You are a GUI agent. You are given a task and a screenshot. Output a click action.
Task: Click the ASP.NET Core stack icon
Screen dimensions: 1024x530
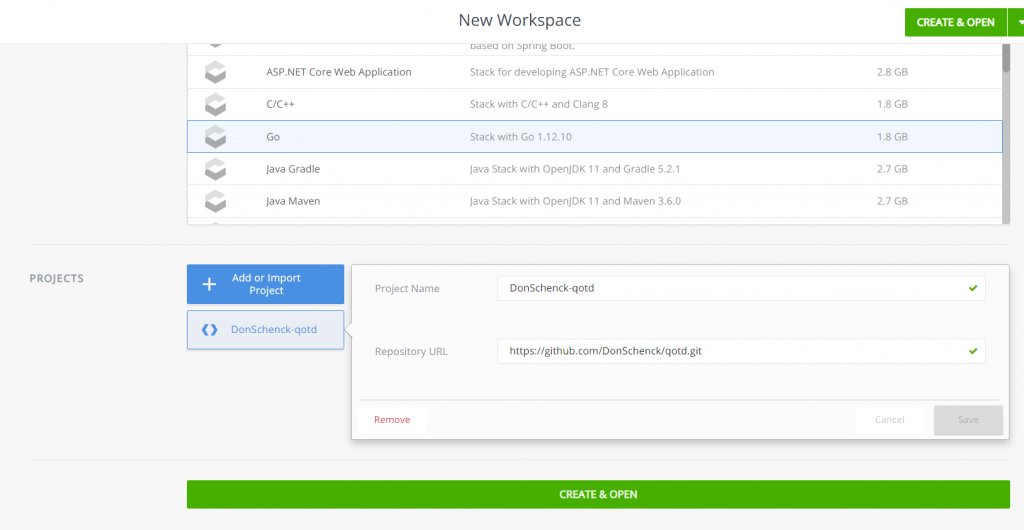click(x=215, y=72)
